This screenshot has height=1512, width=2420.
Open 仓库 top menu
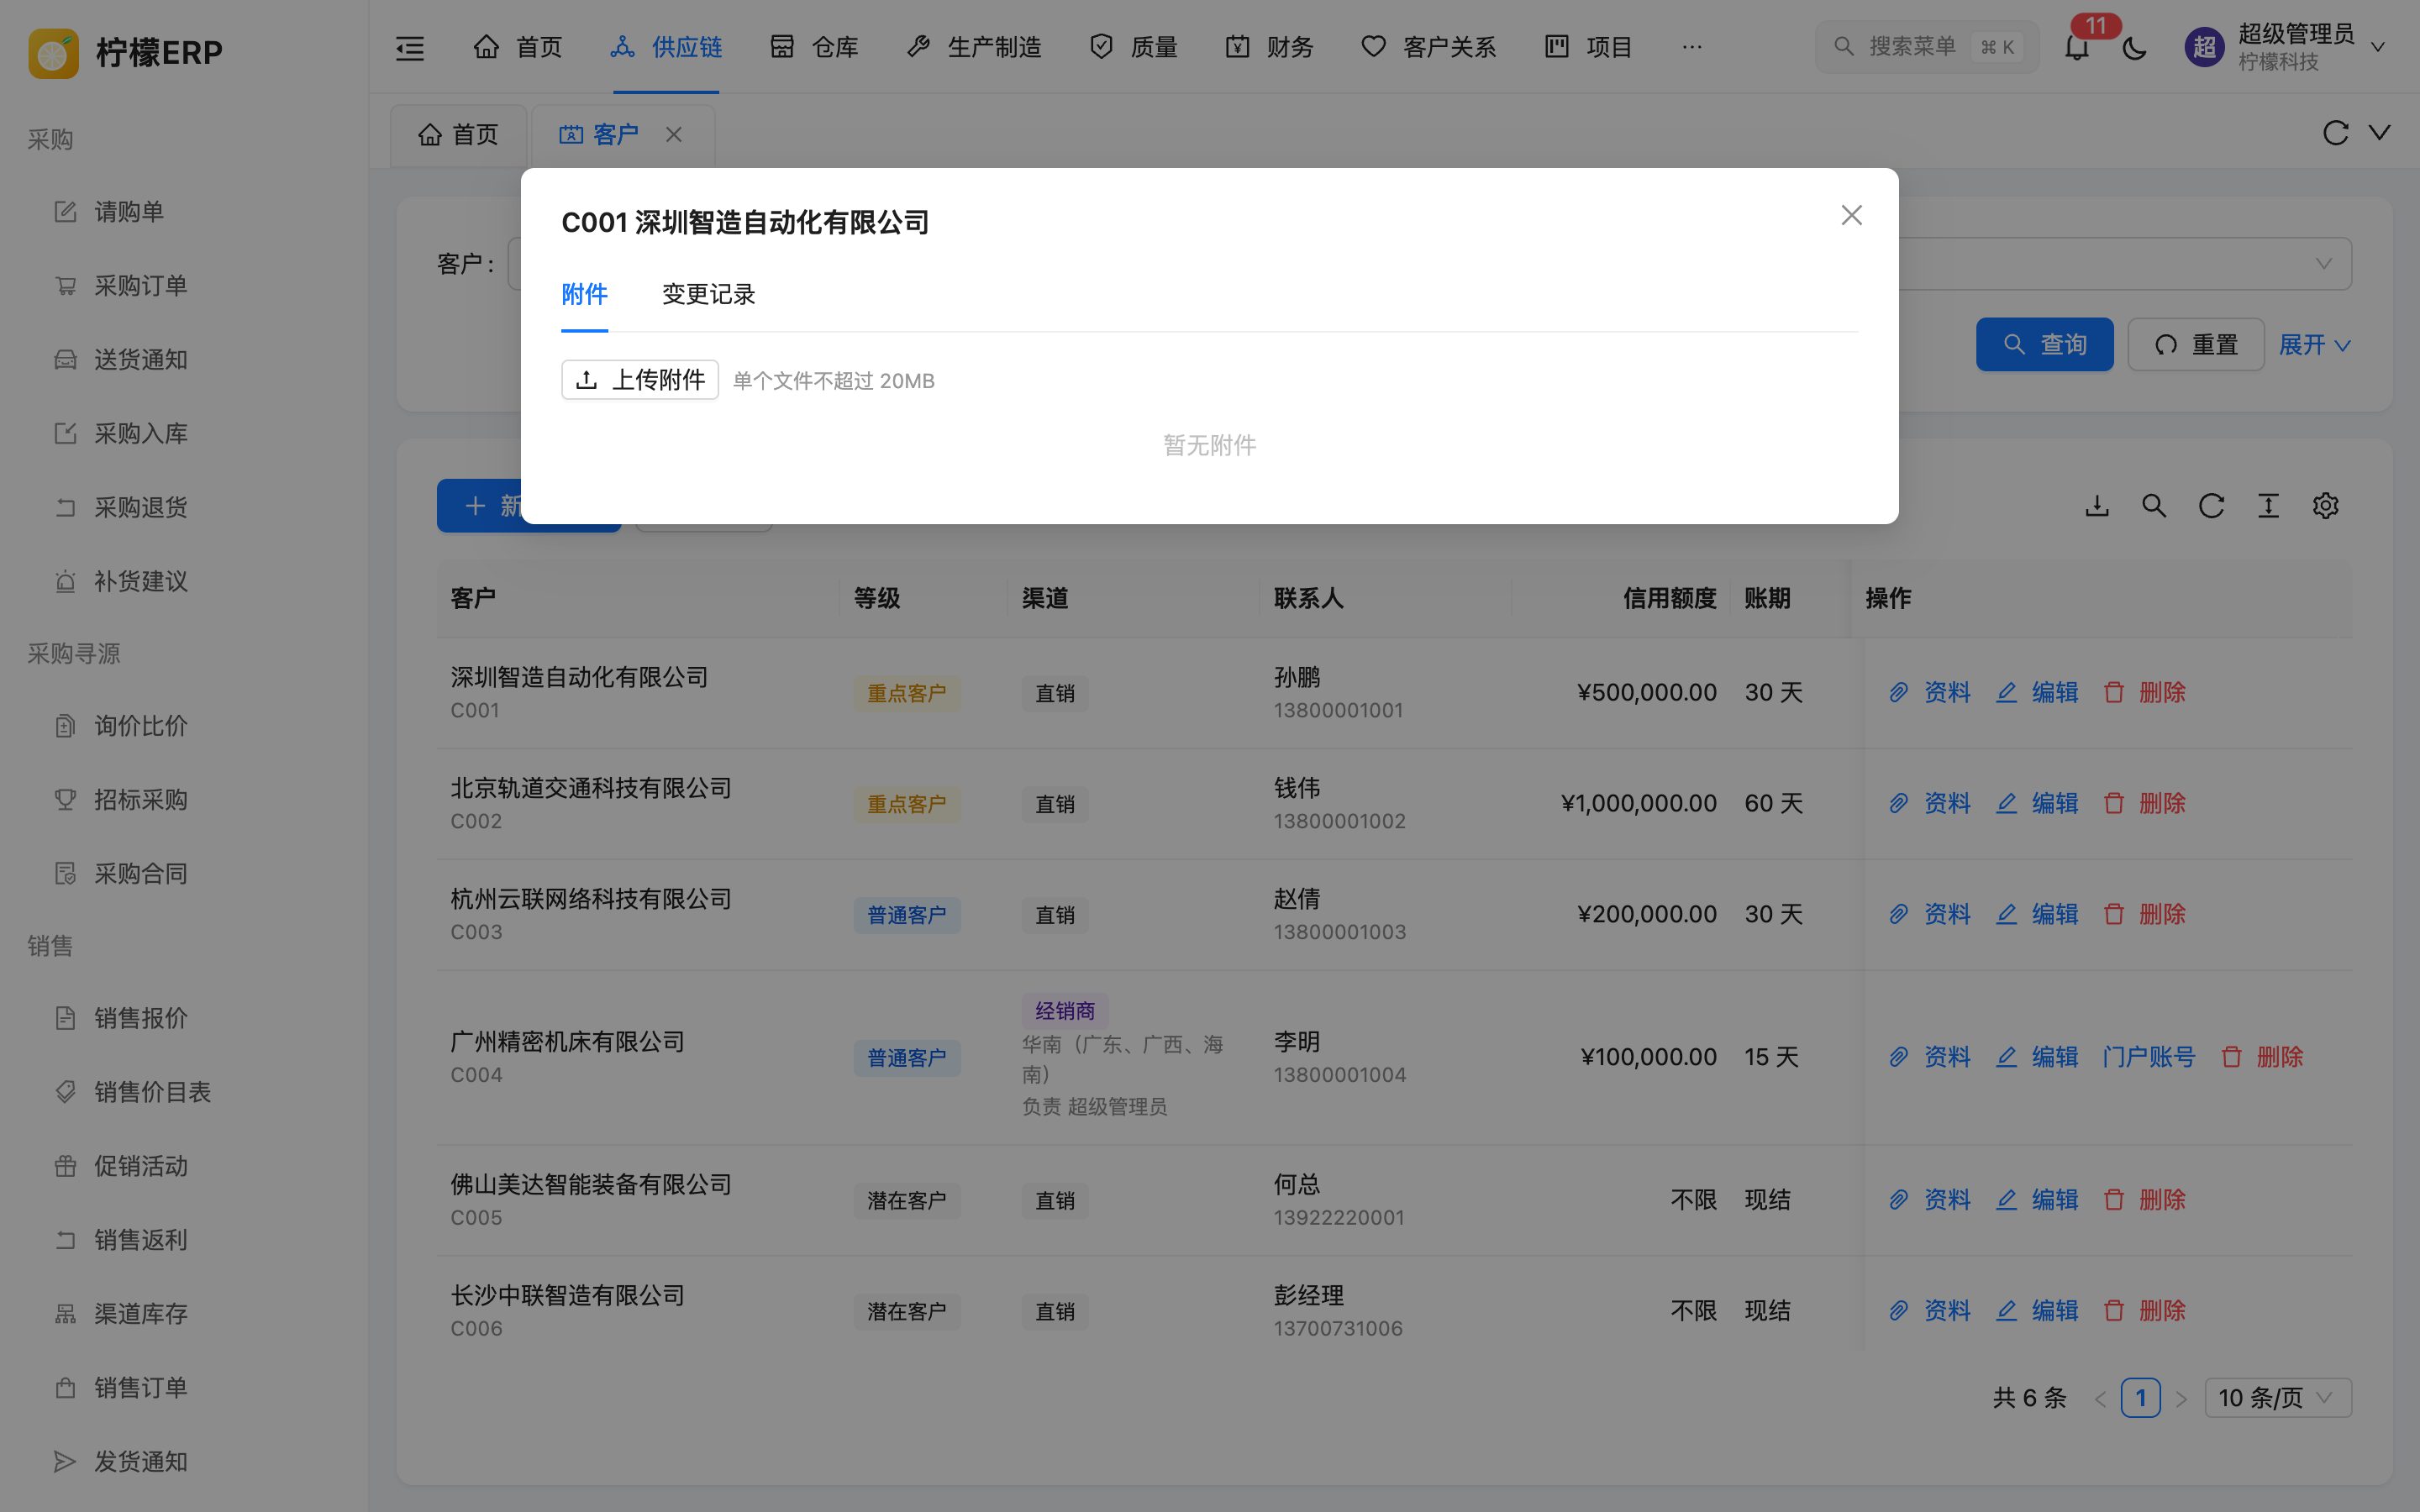click(814, 47)
